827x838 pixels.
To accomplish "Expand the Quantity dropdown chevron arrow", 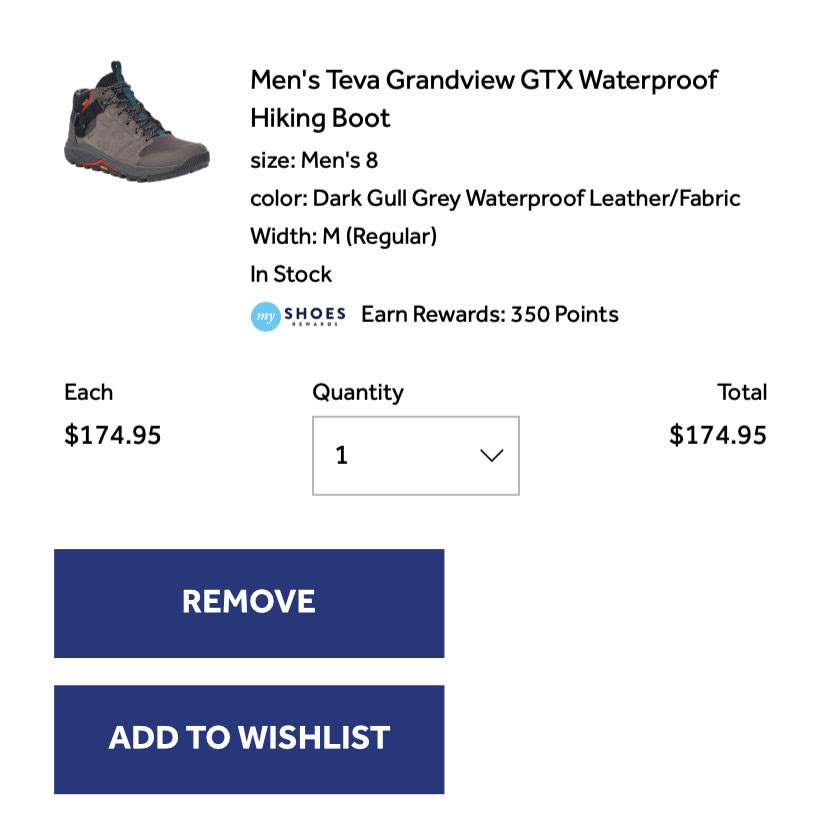I will coord(492,455).
